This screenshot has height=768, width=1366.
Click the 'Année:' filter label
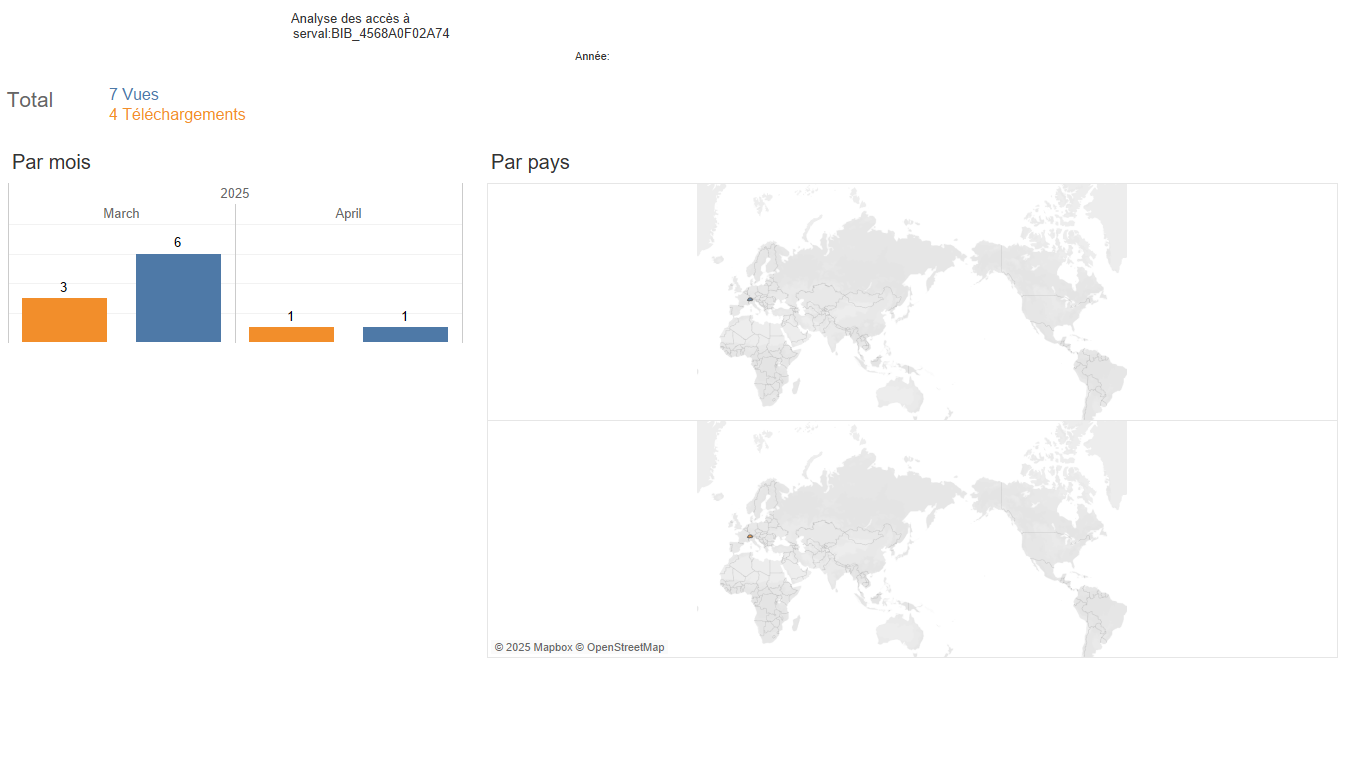point(592,57)
